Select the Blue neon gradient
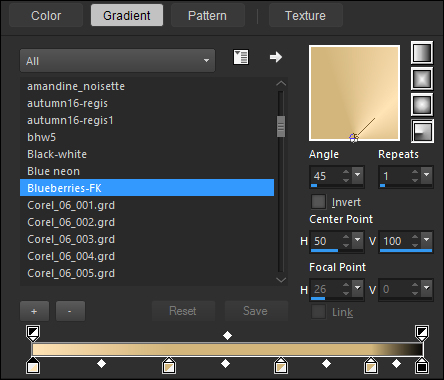This screenshot has height=380, width=444. [147, 171]
